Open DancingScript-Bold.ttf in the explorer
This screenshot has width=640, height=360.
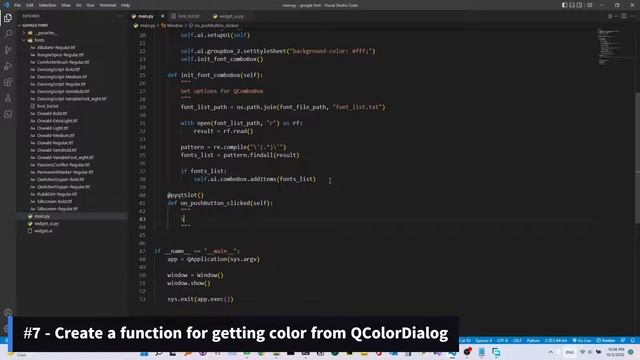(58, 69)
